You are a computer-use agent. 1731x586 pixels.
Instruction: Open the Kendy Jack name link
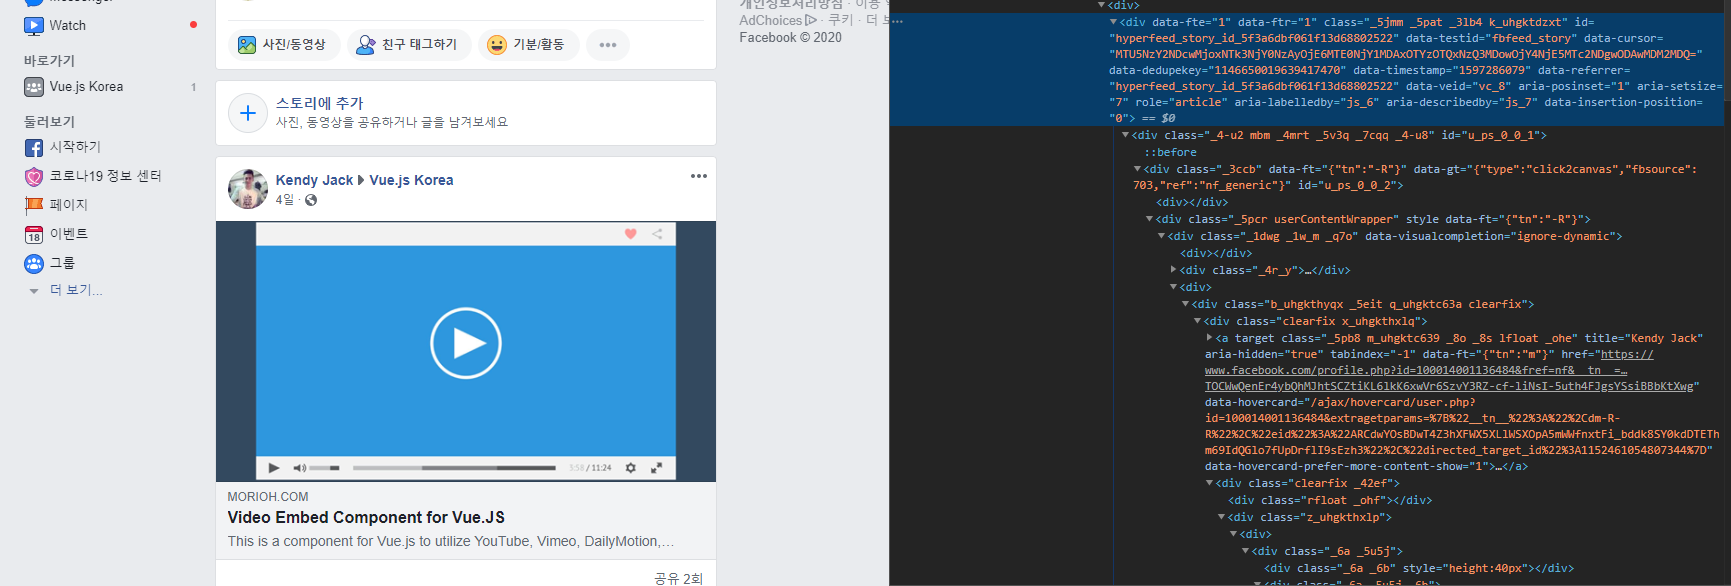[x=314, y=180]
